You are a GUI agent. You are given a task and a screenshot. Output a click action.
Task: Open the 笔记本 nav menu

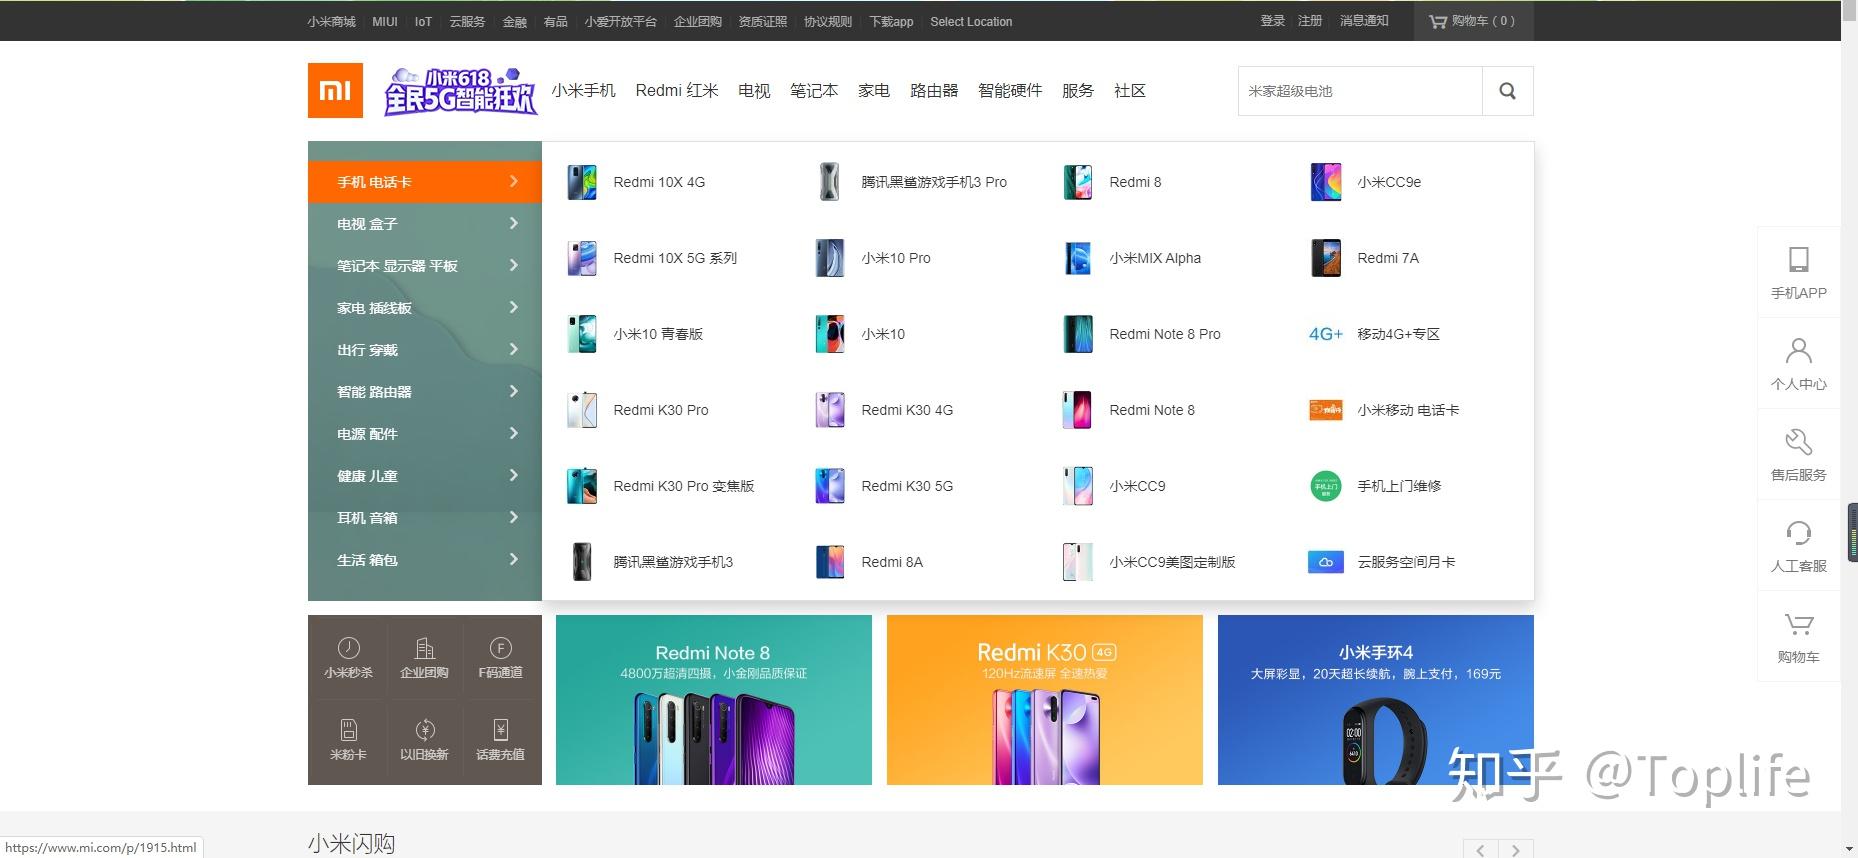pos(814,91)
